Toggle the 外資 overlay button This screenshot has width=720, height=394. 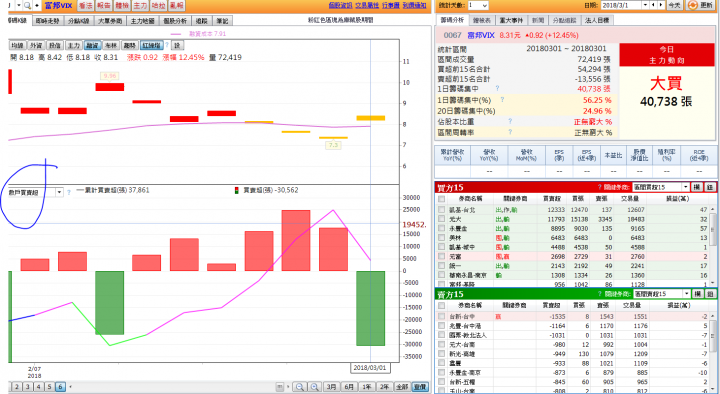(36, 45)
